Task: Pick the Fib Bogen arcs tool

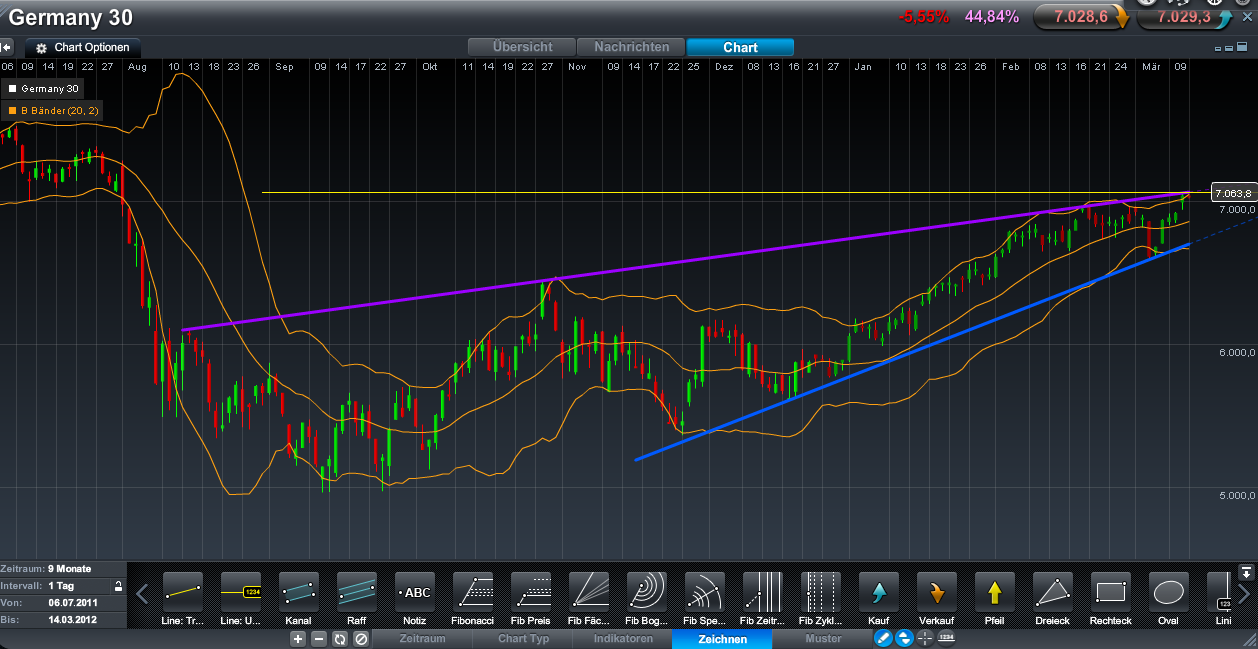Action: coord(647,591)
